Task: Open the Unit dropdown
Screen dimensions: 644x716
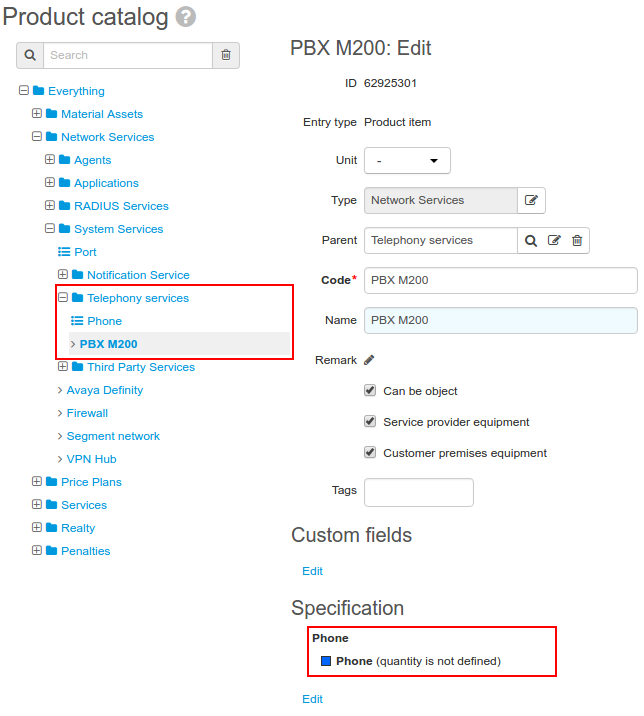Action: click(407, 160)
